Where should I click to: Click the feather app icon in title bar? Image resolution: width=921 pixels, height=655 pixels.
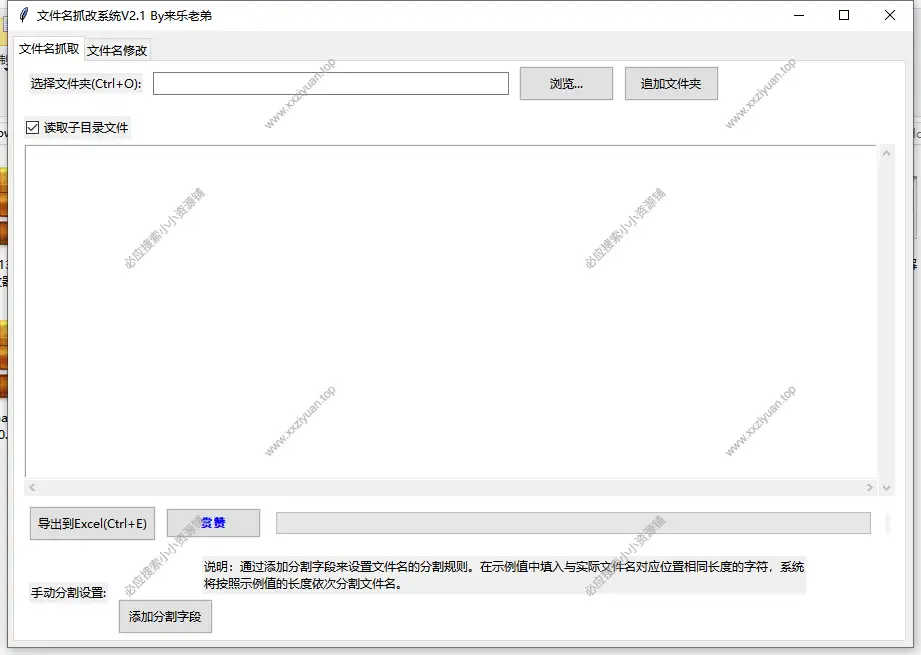click(21, 15)
